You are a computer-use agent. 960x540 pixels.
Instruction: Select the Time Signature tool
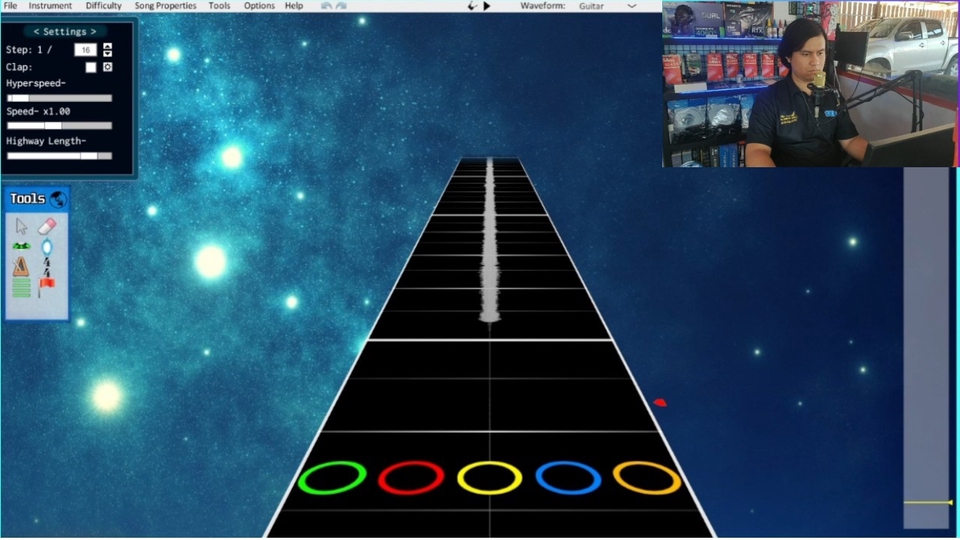point(47,267)
